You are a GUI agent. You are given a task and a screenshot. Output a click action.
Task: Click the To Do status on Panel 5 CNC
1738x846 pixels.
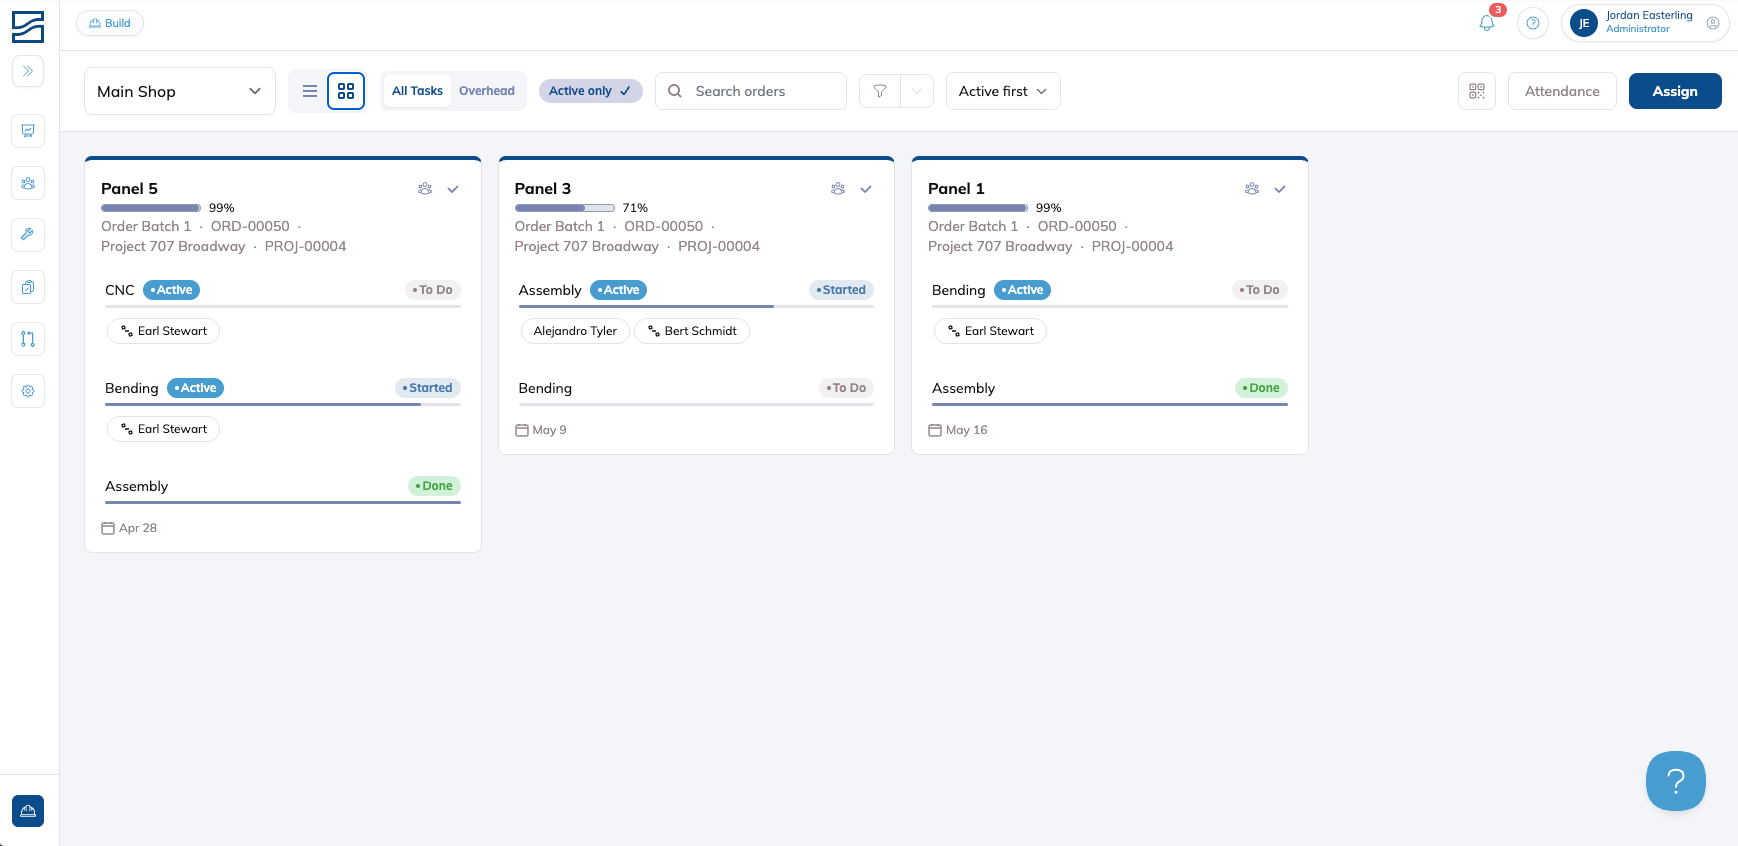coord(433,290)
